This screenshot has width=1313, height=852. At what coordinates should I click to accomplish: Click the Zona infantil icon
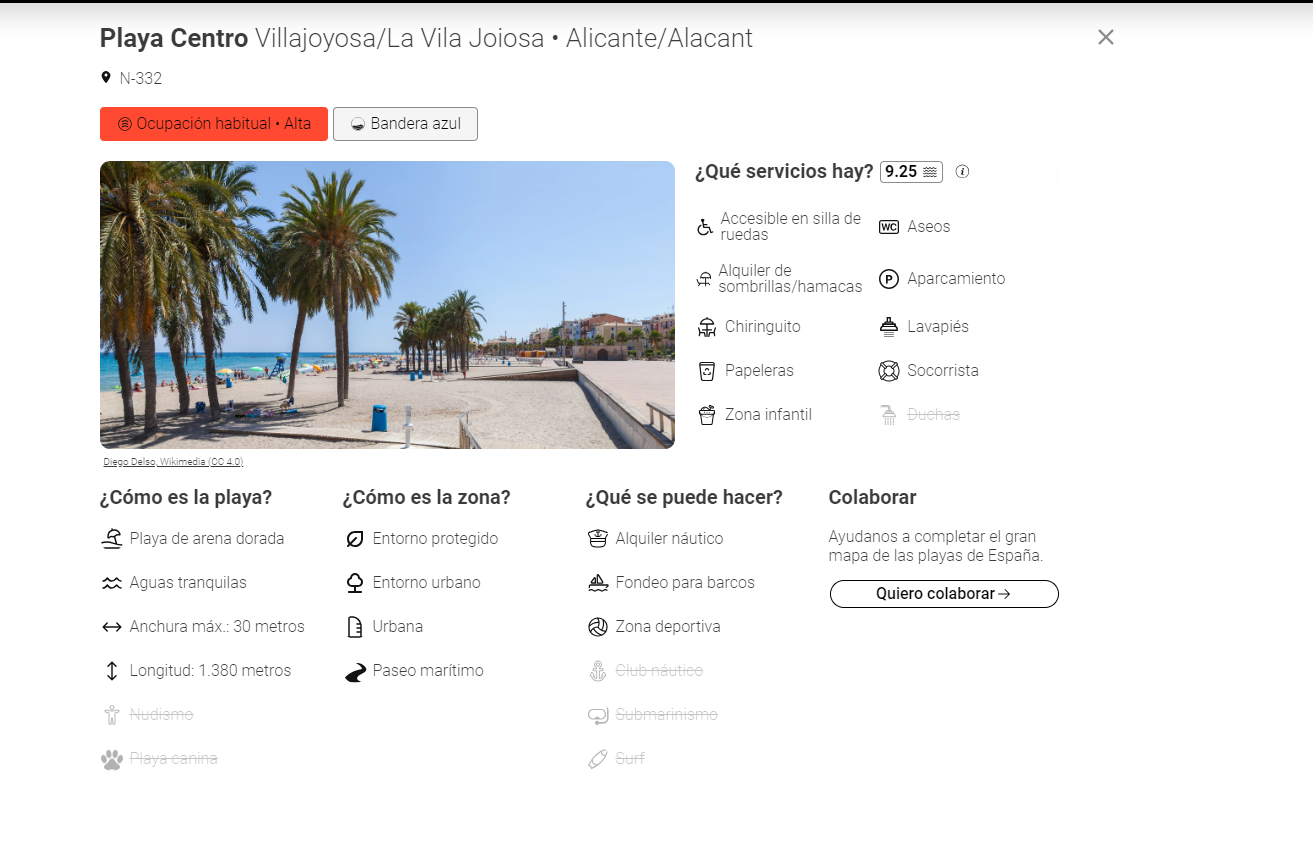click(707, 415)
